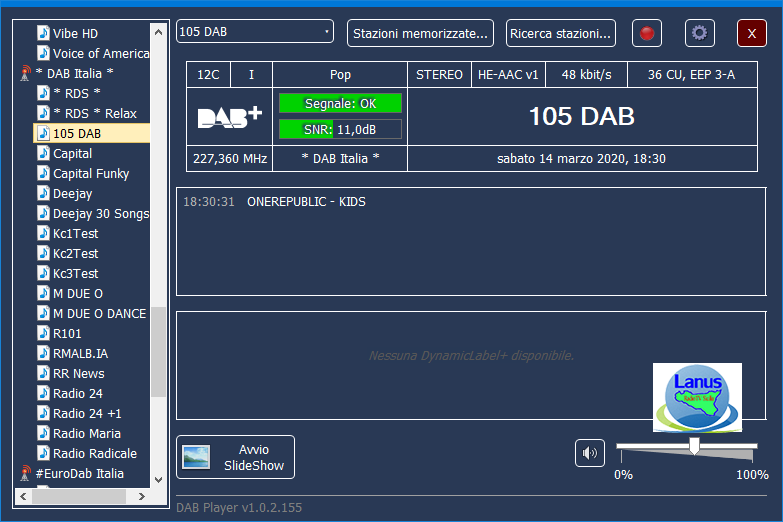Open Stazioni memorizzate dialog
This screenshot has width=783, height=522.
[420, 33]
